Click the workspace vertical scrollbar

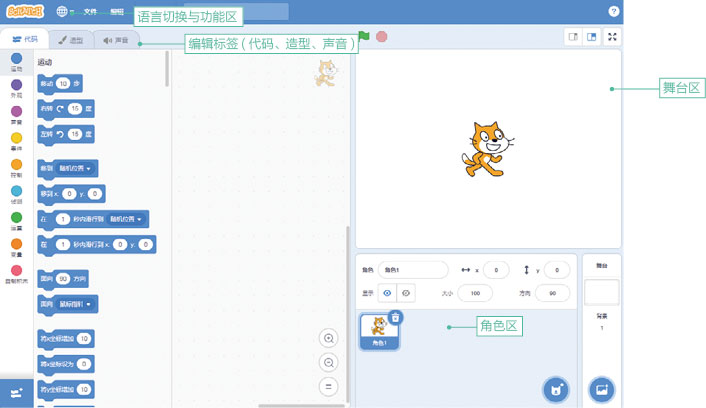(x=348, y=314)
